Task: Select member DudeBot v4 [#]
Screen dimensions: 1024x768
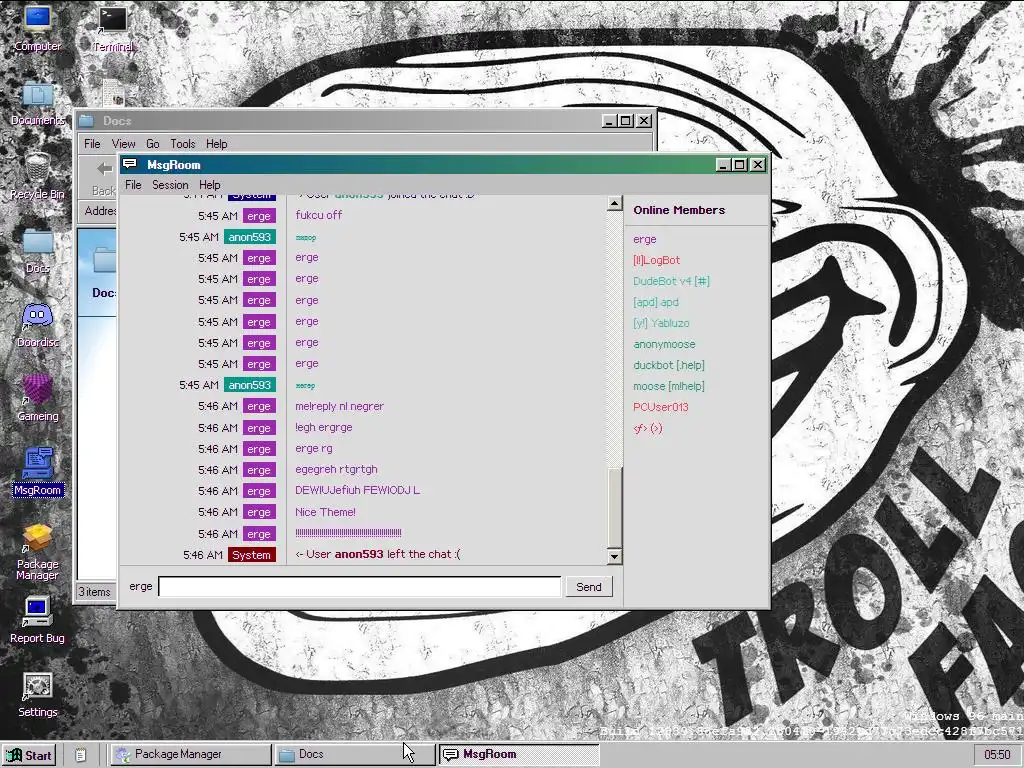Action: pyautogui.click(x=671, y=281)
